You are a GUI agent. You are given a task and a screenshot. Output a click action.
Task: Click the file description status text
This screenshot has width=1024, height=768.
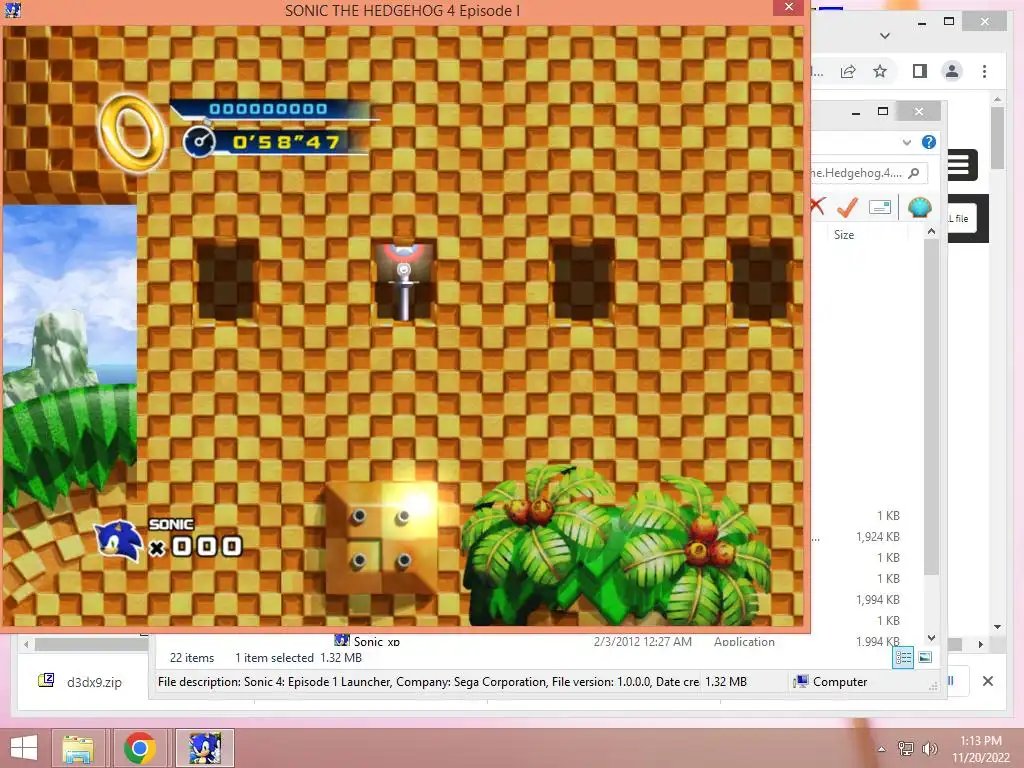(428, 682)
